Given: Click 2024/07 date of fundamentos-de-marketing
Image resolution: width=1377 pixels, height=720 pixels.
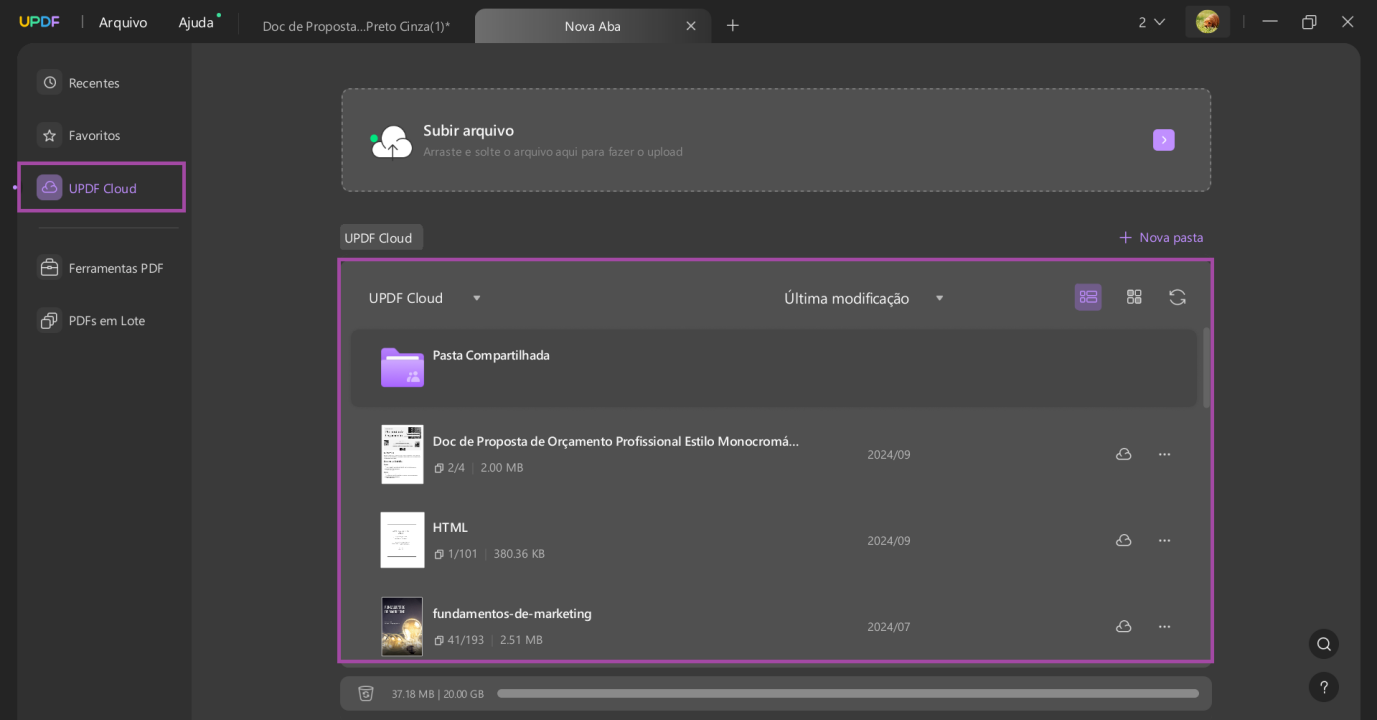Looking at the screenshot, I should [889, 627].
